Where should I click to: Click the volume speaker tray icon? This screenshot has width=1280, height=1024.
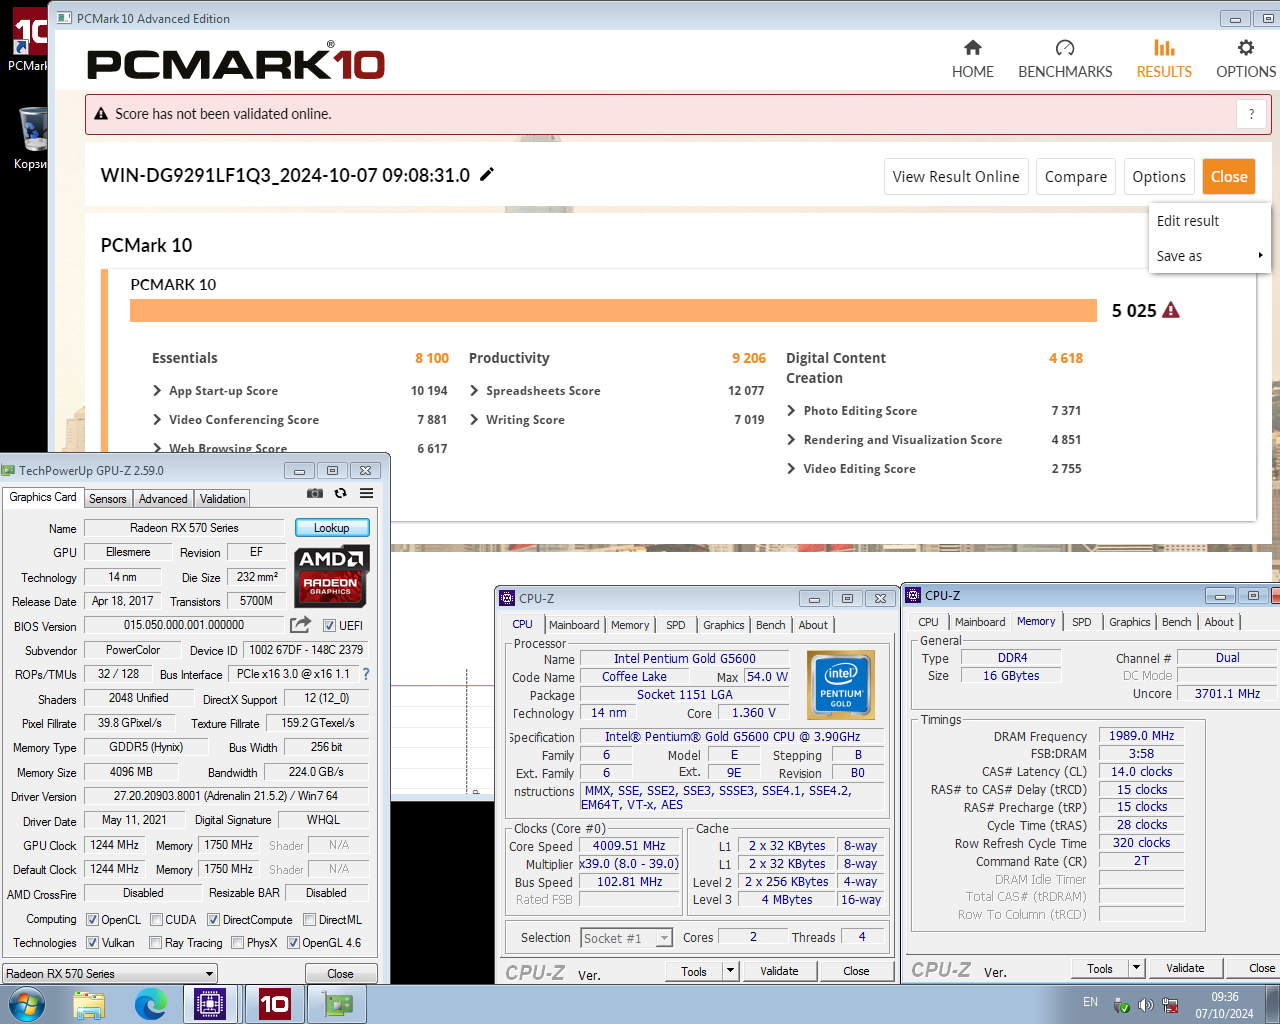point(1145,1005)
